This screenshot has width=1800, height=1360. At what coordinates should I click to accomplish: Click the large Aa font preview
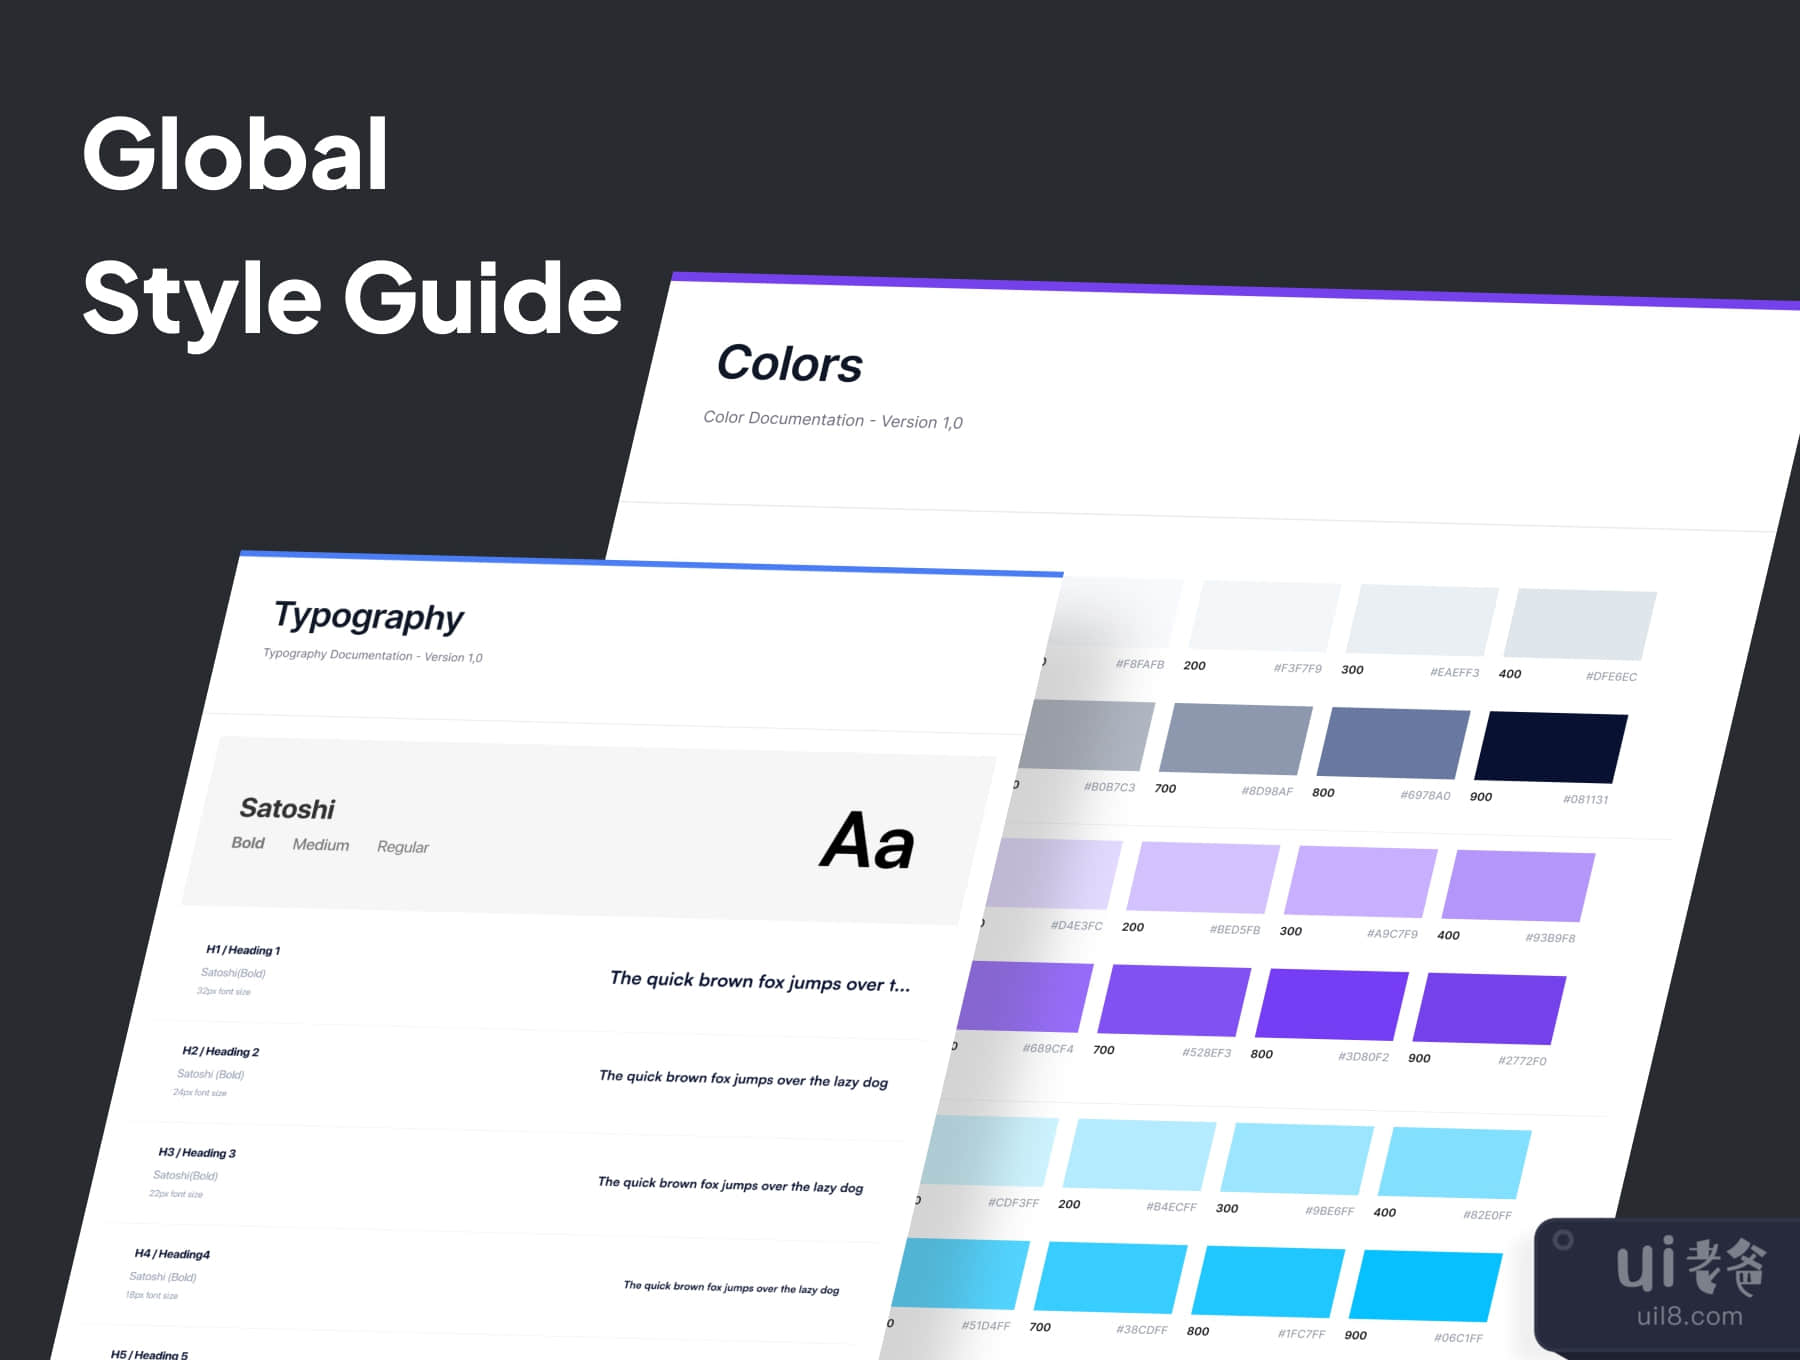[x=867, y=840]
